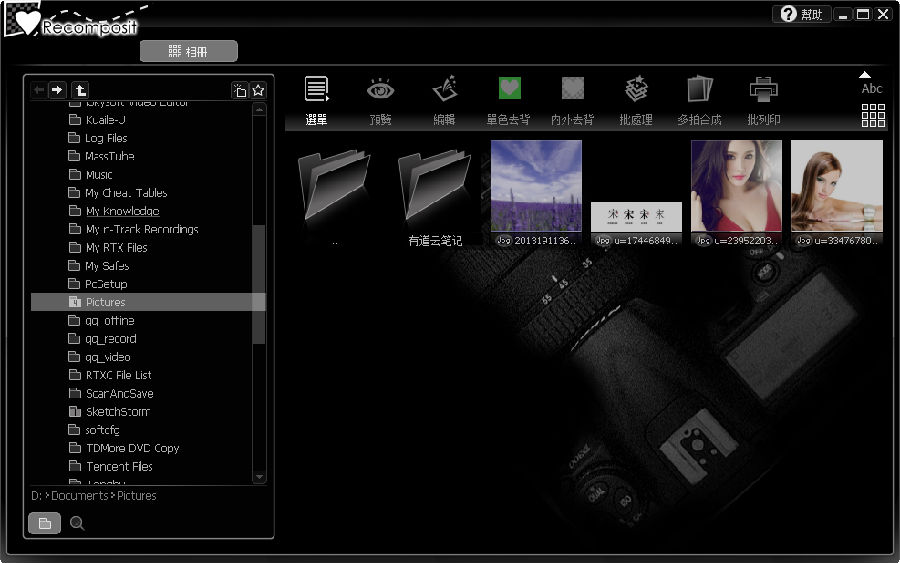Select the My Cheat Tables folder
Screen dimensions: 900x563
tap(118, 193)
